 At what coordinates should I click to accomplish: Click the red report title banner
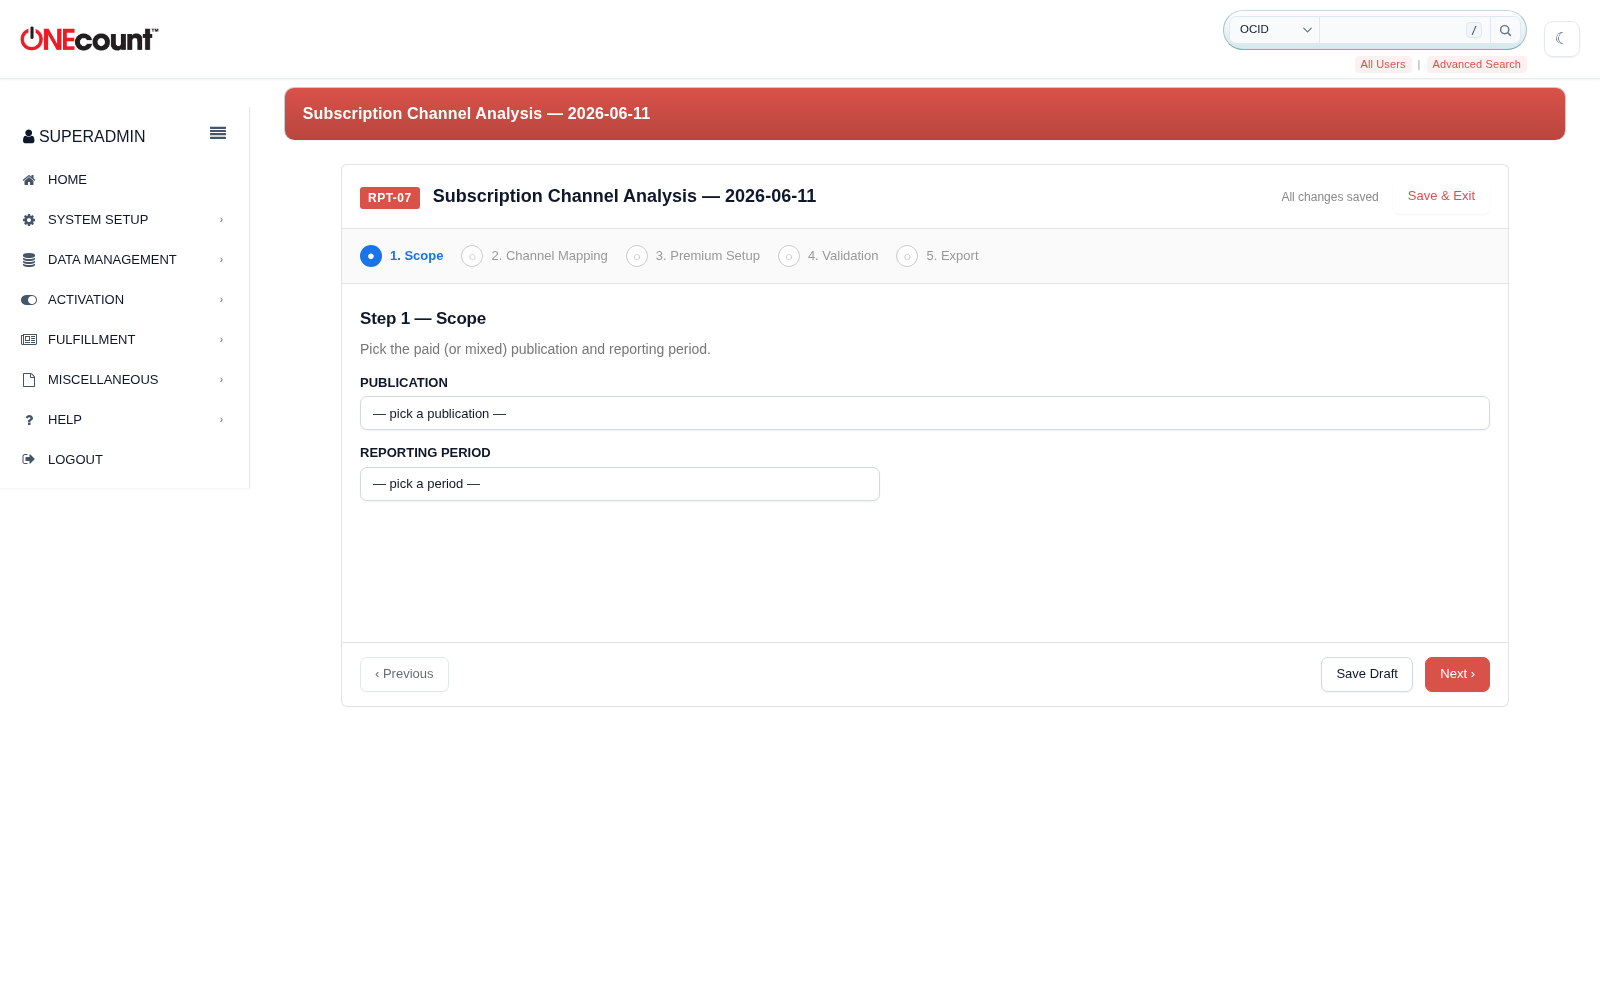925,114
